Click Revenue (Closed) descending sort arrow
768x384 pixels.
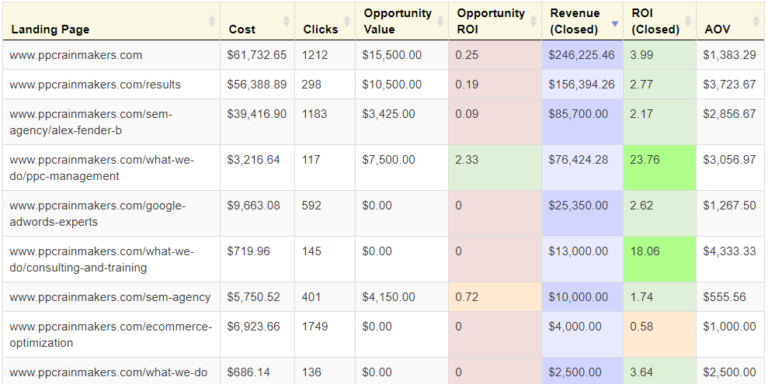coord(615,24)
